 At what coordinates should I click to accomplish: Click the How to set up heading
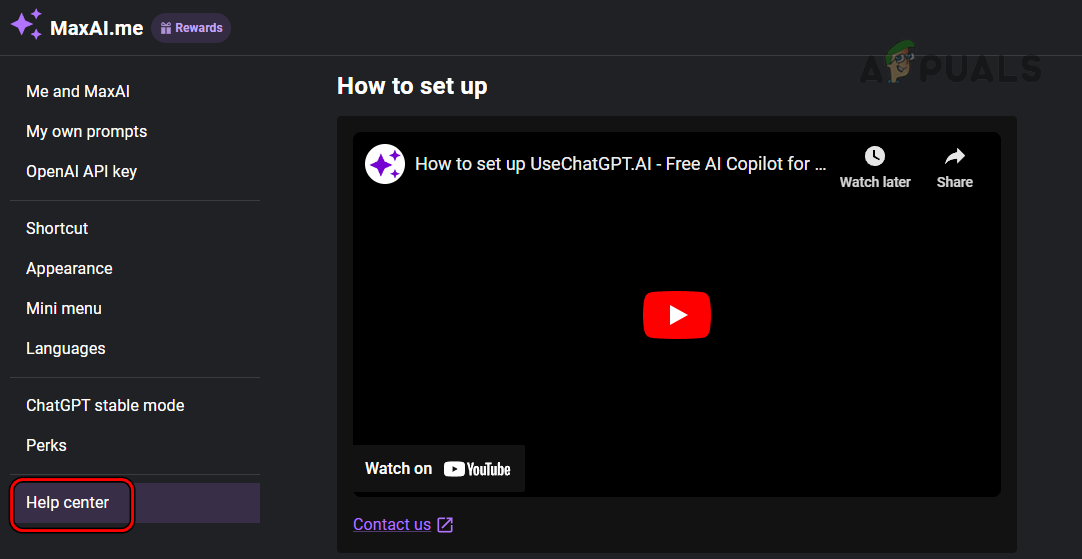click(x=412, y=86)
